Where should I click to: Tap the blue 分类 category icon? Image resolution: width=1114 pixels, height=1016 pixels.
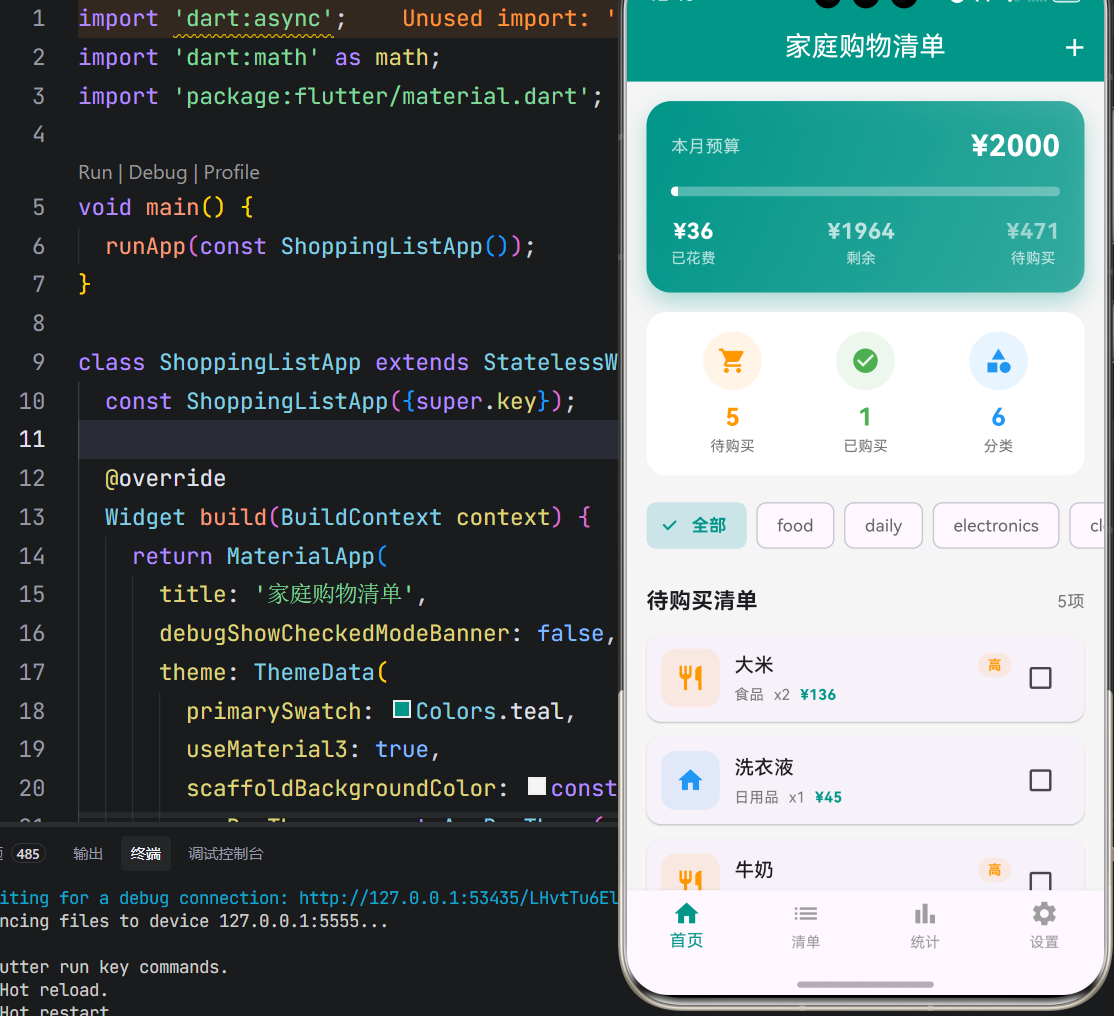[998, 361]
